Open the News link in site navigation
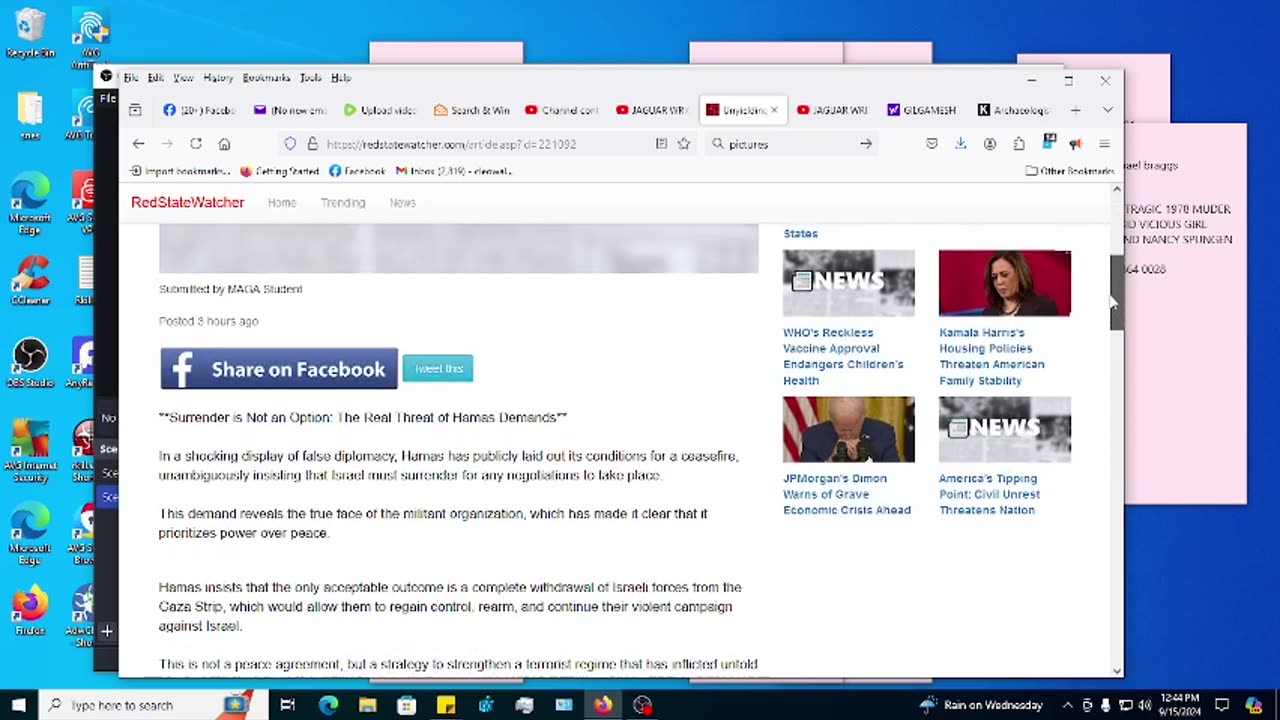 click(x=402, y=203)
